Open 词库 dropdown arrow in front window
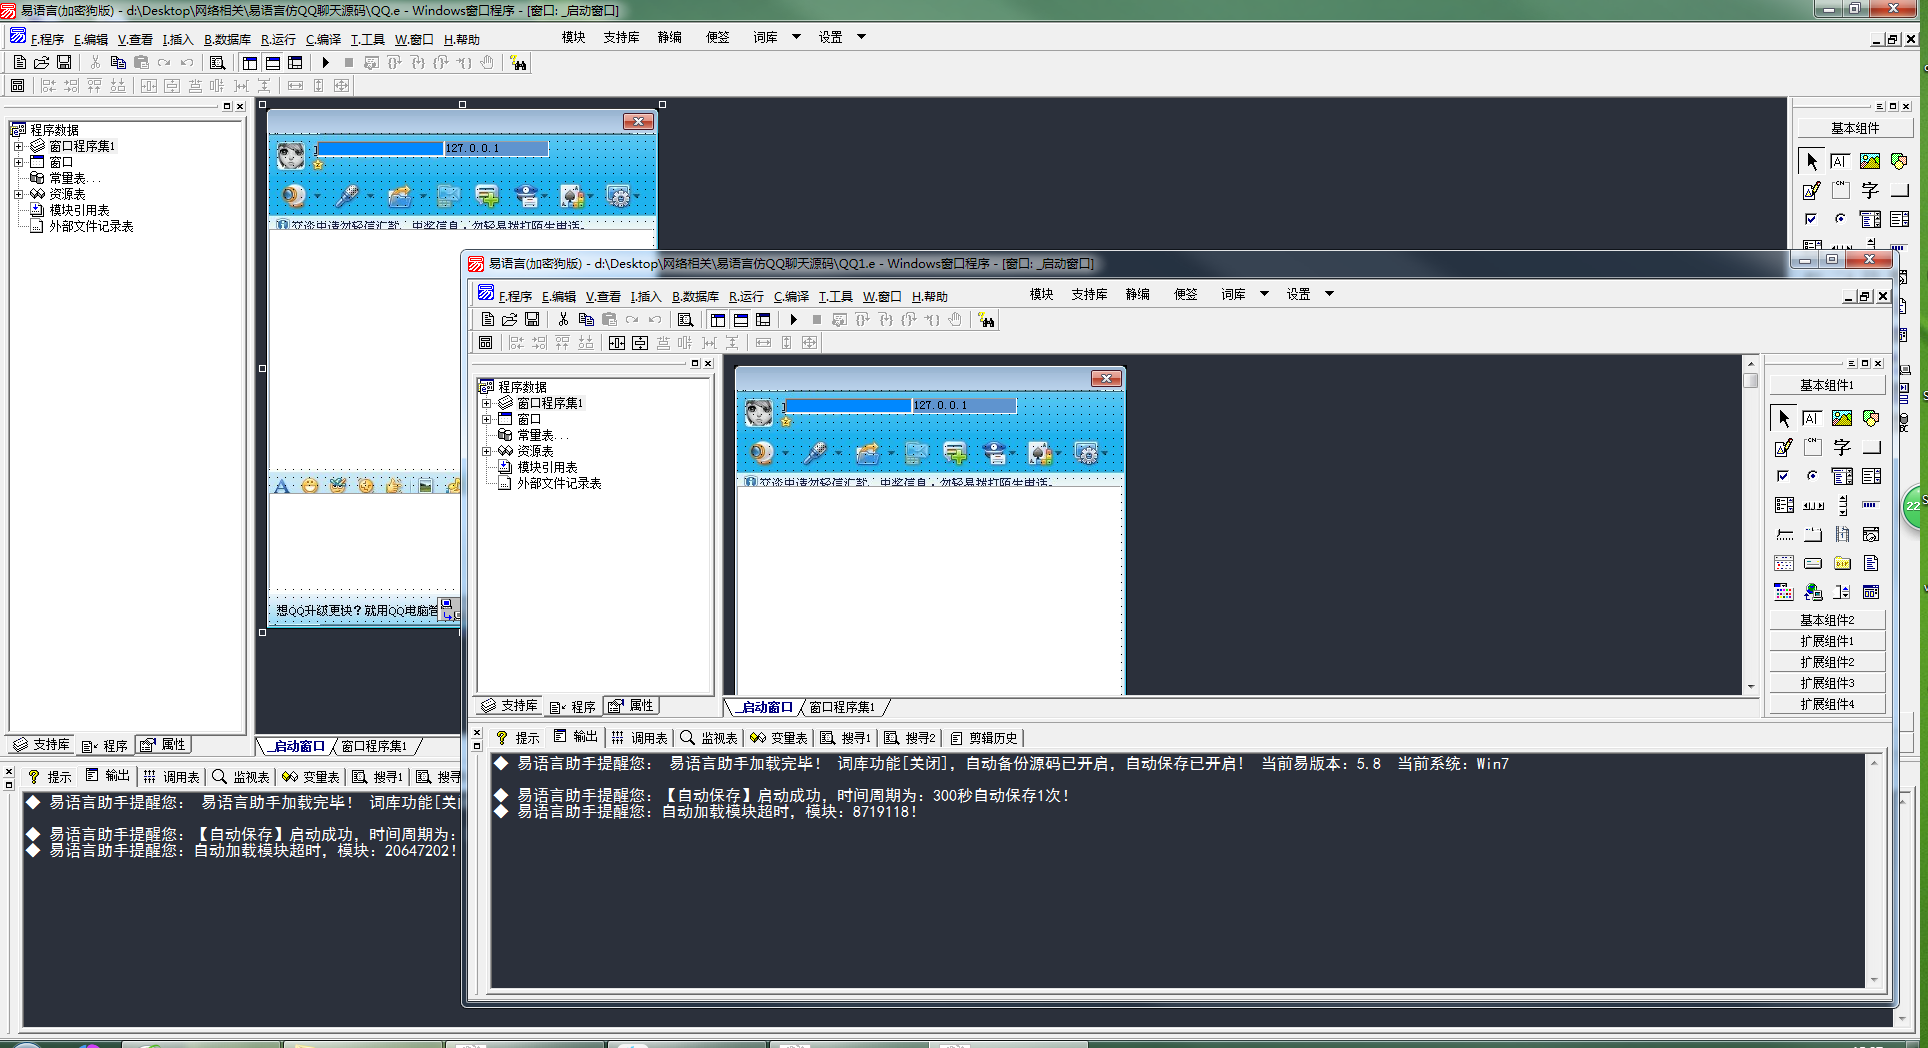 1264,294
